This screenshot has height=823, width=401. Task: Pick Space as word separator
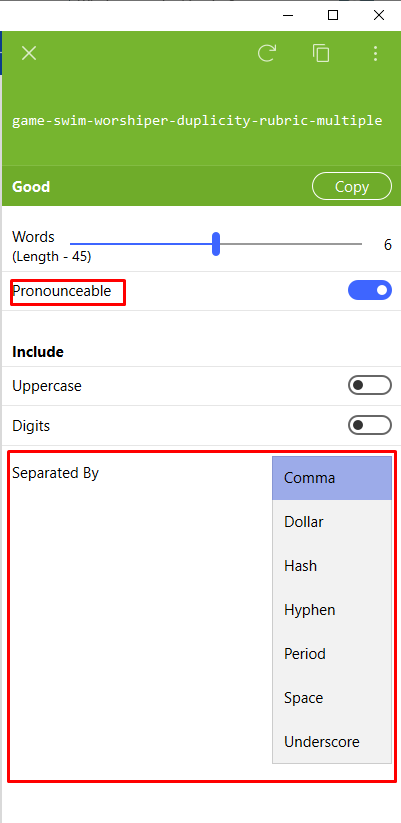click(332, 698)
